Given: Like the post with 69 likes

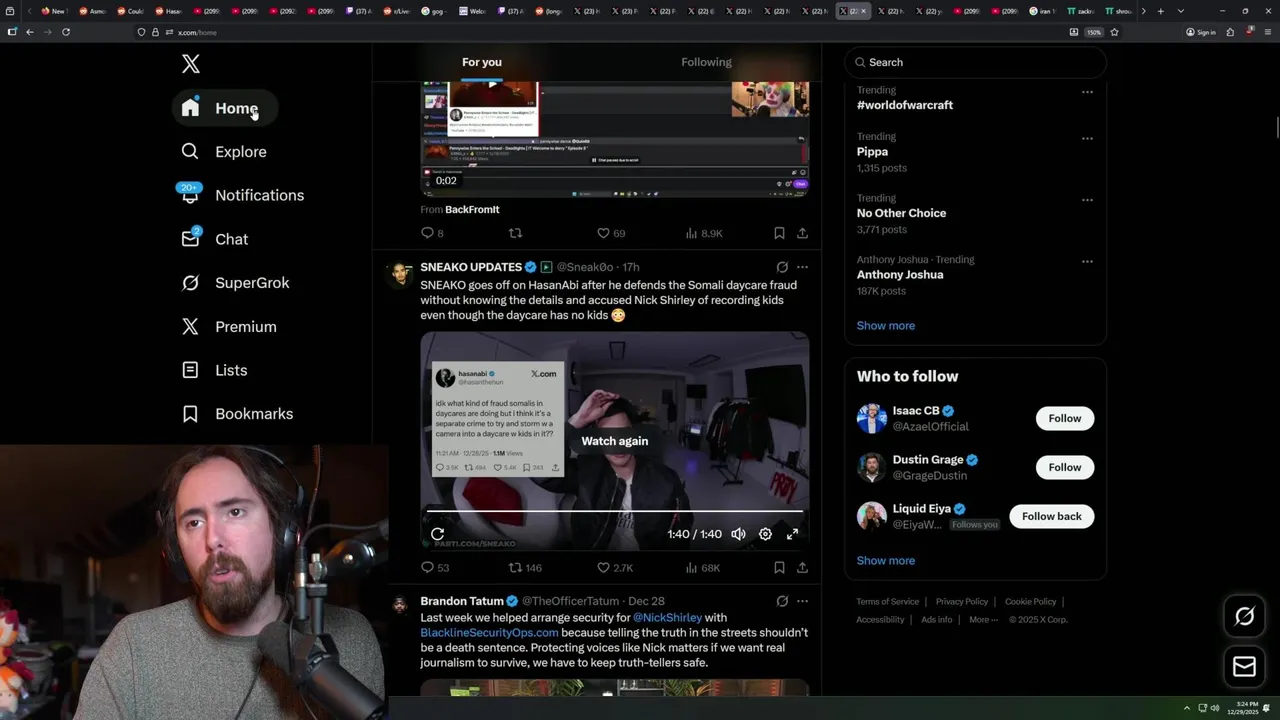Looking at the screenshot, I should pyautogui.click(x=610, y=233).
